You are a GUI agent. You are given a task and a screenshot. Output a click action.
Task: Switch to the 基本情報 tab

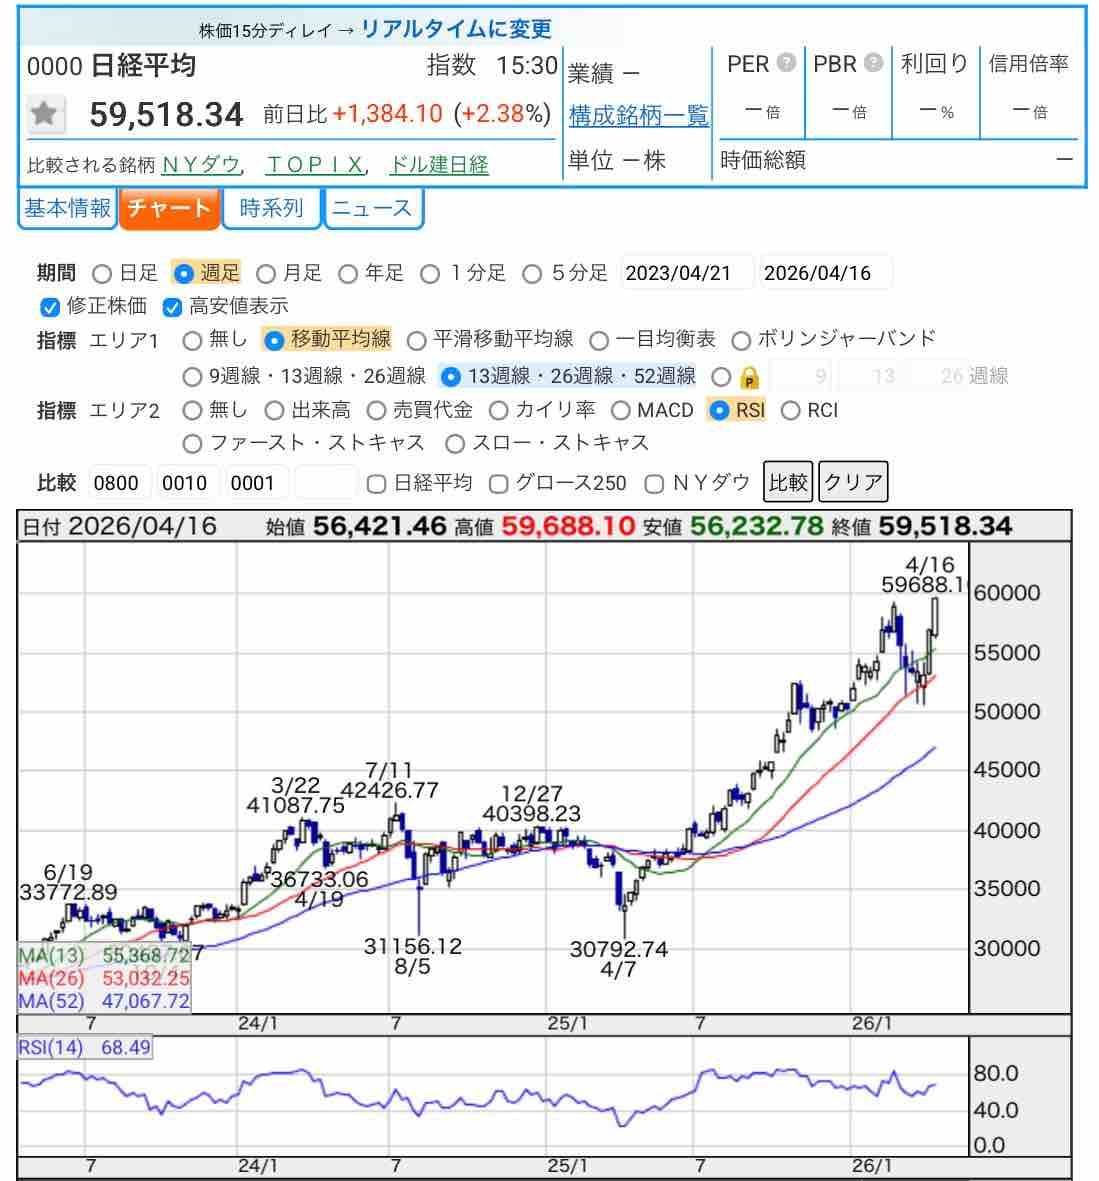click(67, 208)
